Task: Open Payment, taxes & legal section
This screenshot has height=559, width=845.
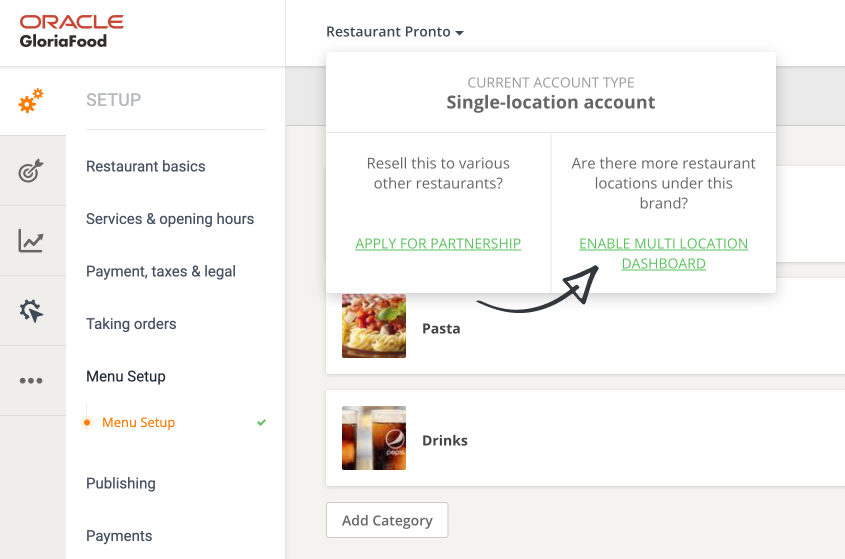Action: pos(161,271)
